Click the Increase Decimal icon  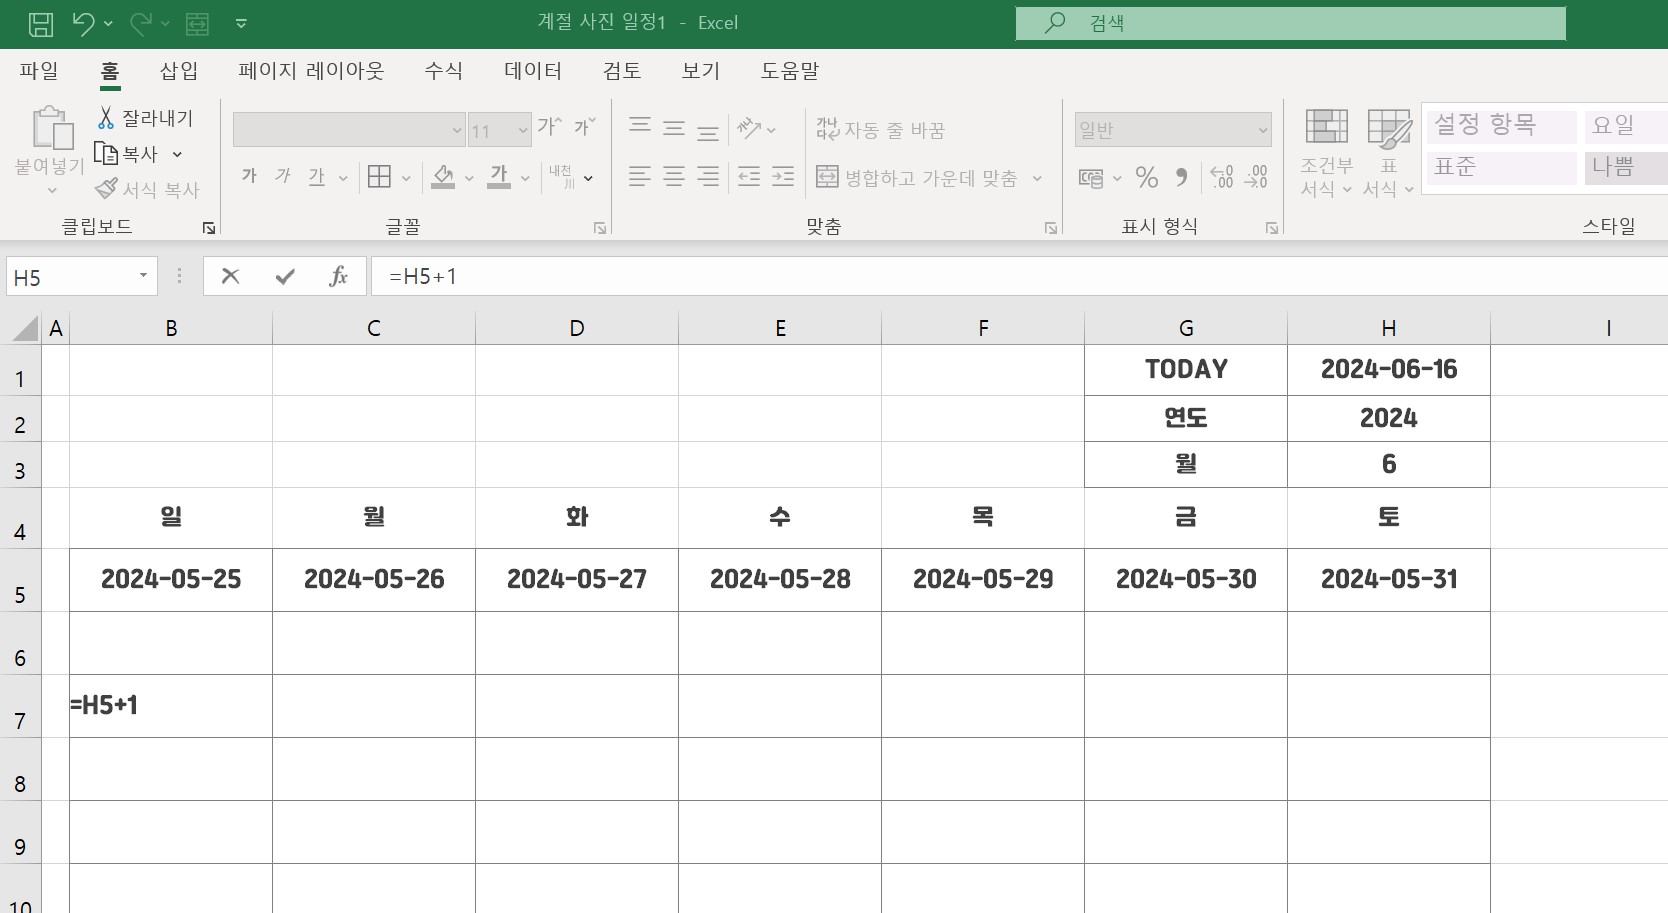(x=1222, y=177)
